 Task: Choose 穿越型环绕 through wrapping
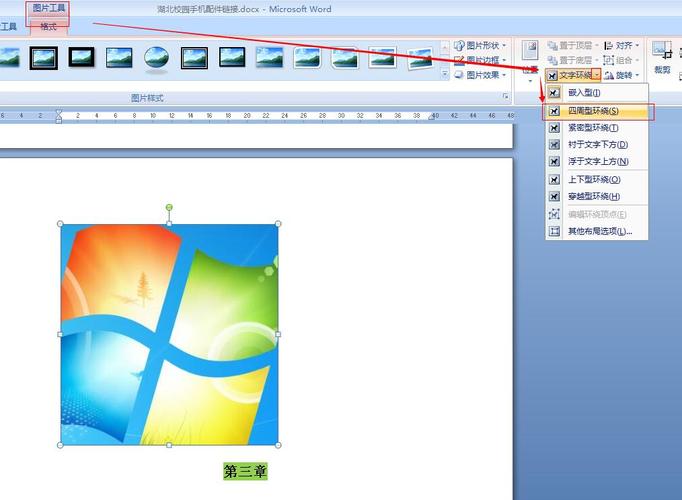point(596,197)
